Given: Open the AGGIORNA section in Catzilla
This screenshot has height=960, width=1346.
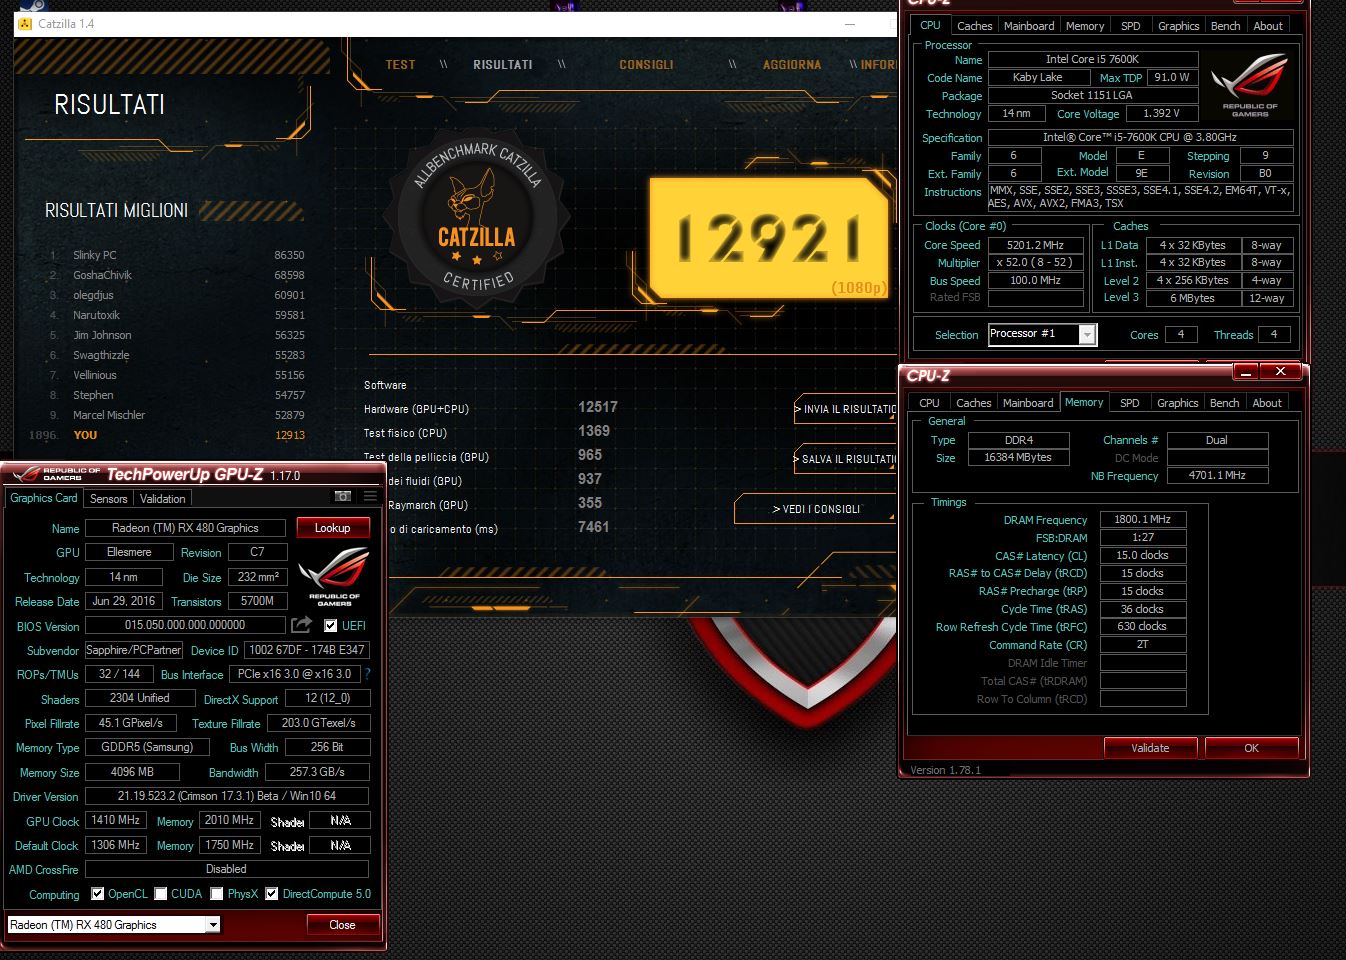Looking at the screenshot, I should point(792,64).
